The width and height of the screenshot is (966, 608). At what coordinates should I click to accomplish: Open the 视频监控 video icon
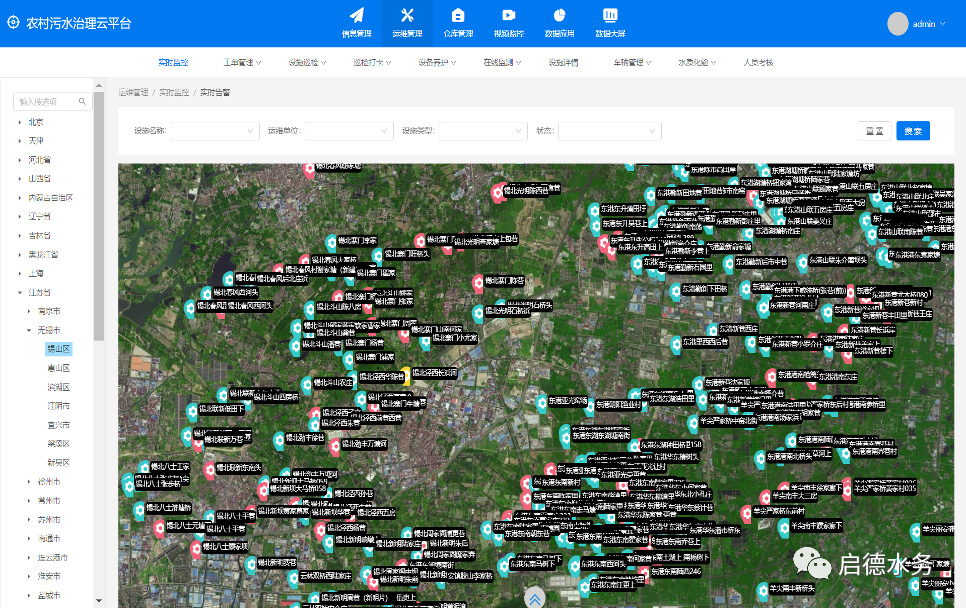(x=508, y=16)
